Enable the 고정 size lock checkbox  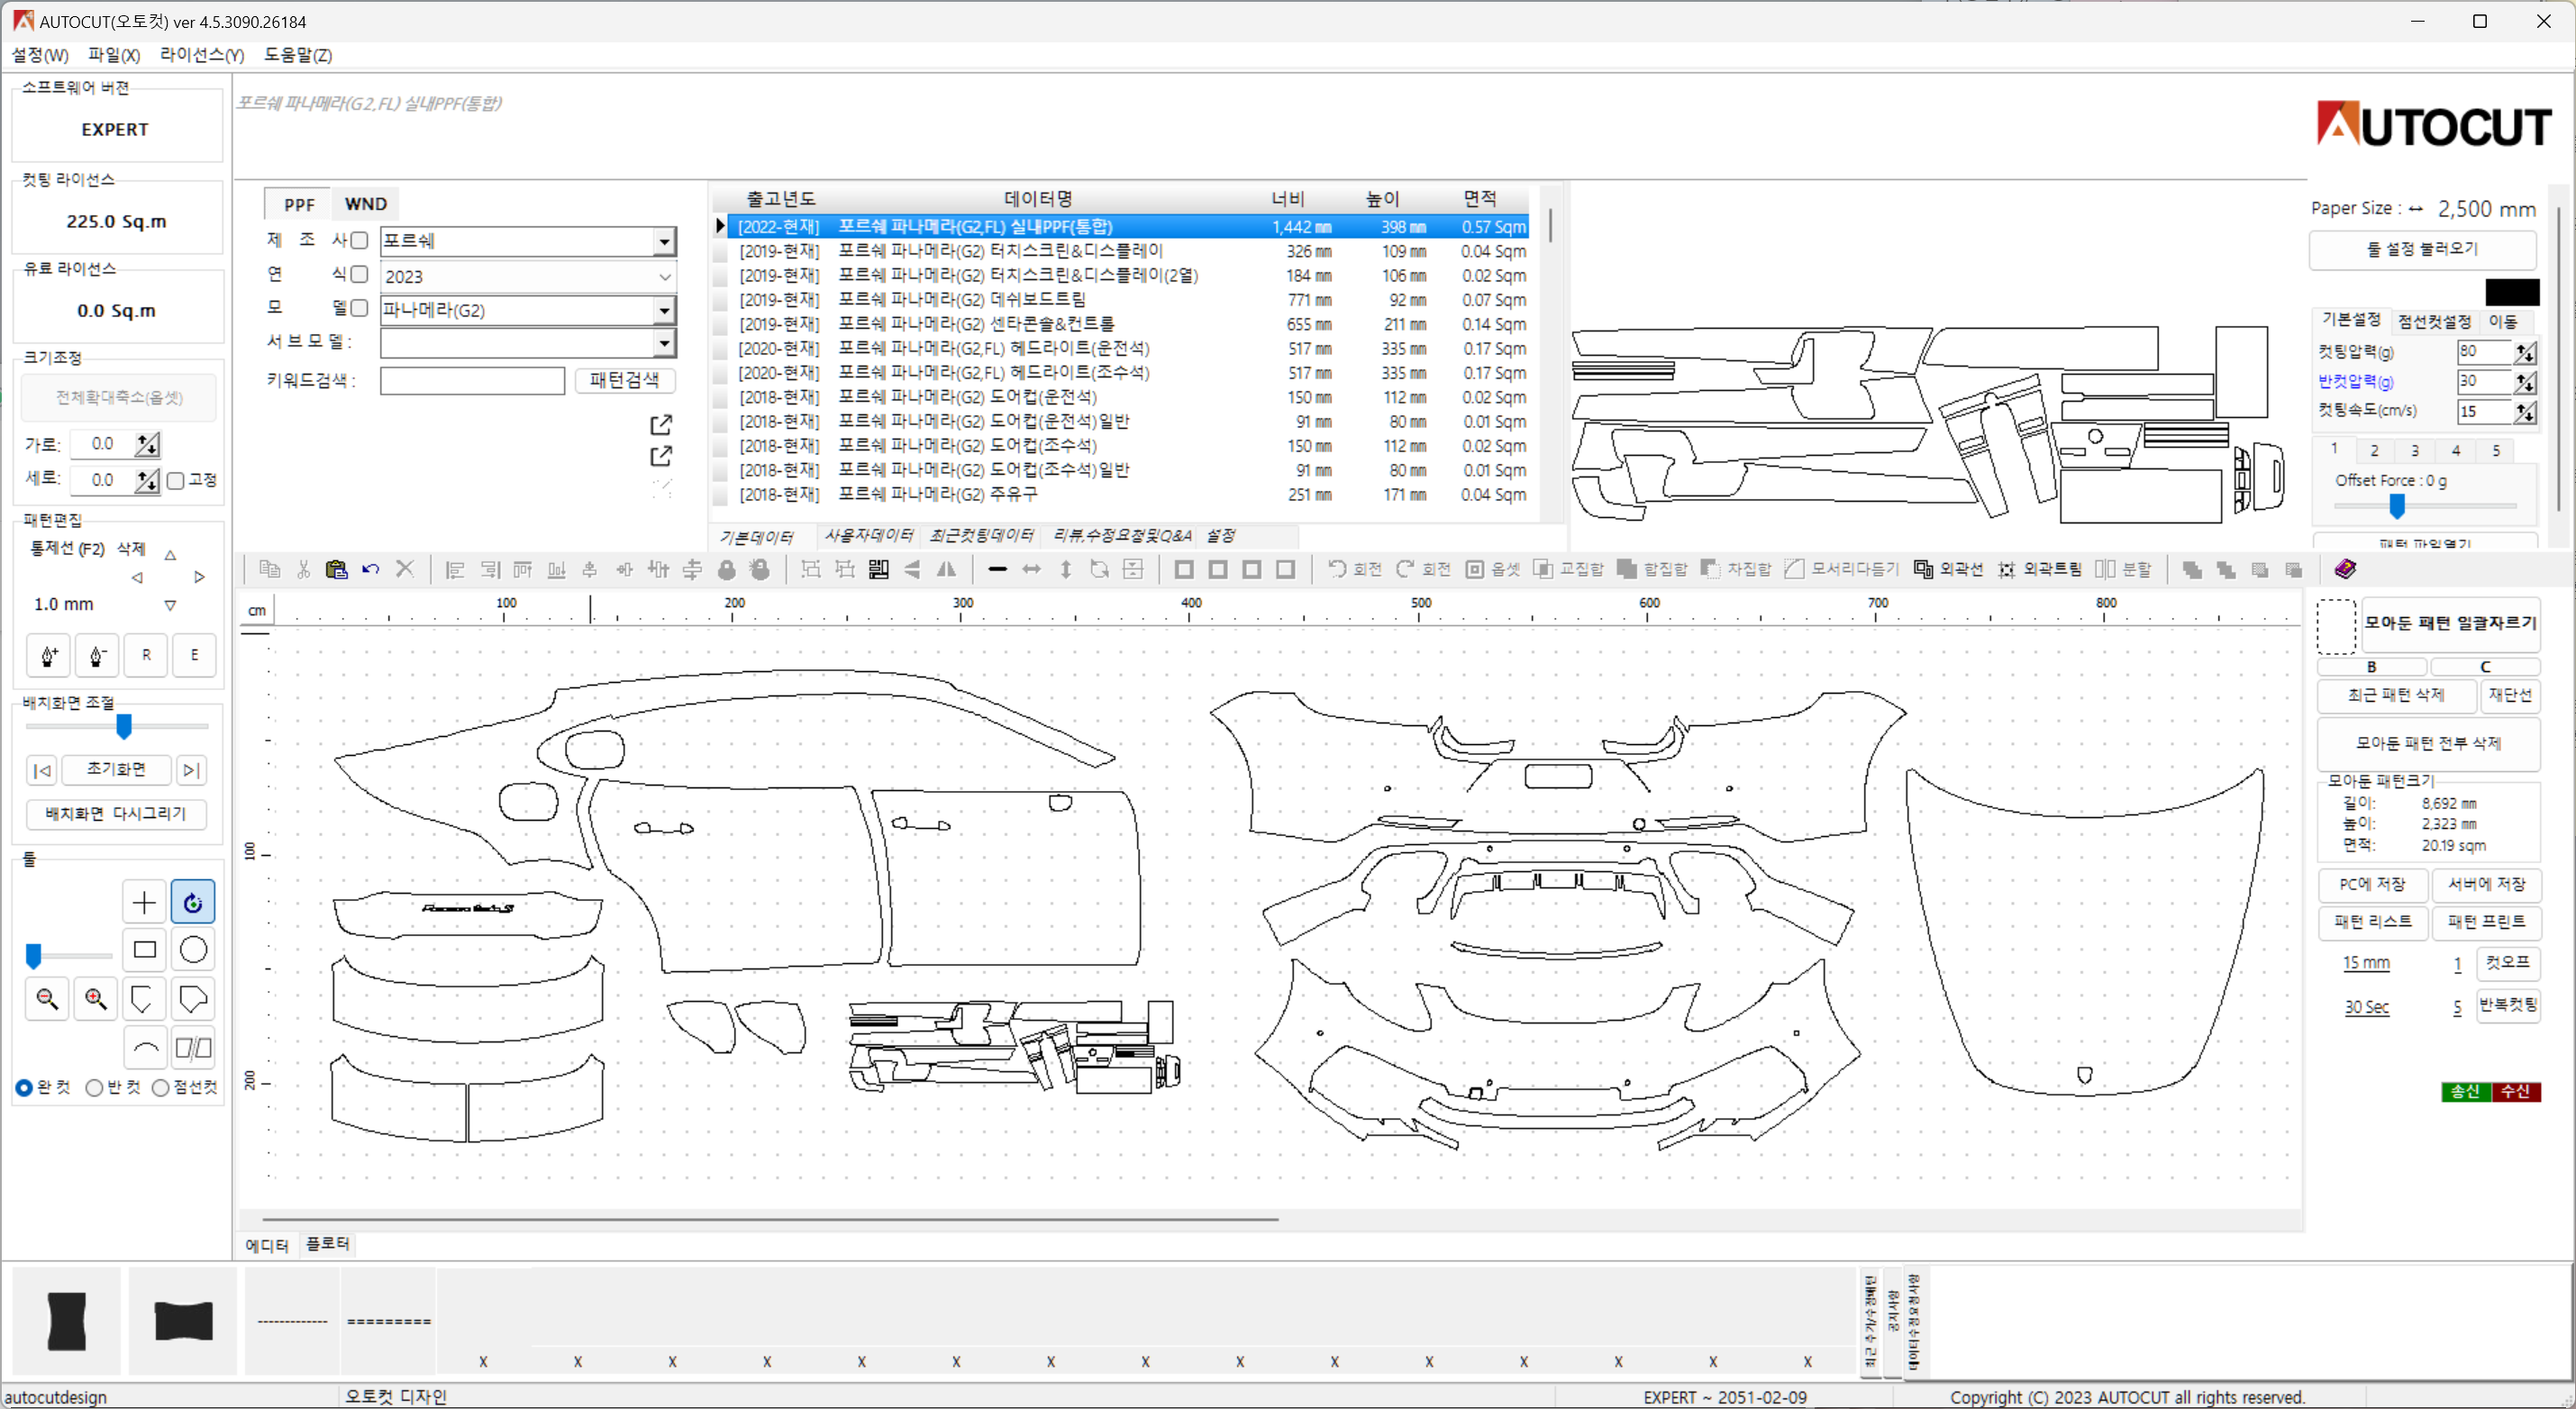pyautogui.click(x=176, y=481)
